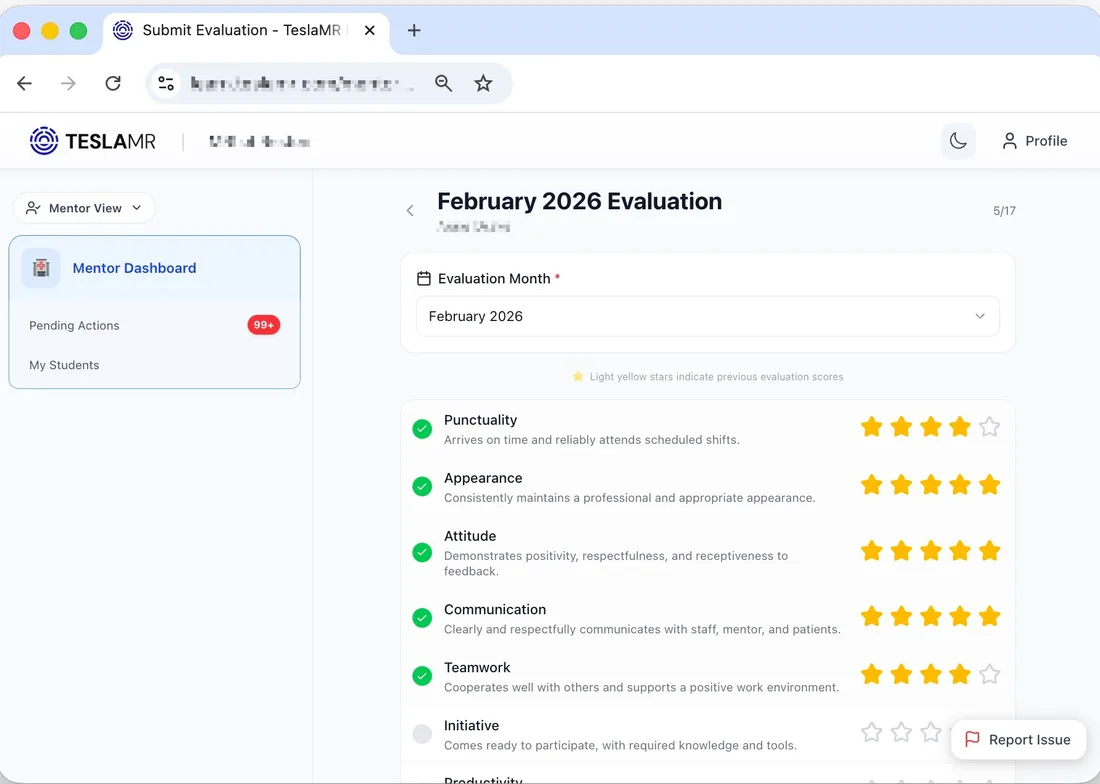Click the green checkmark beside Punctuality
The height and width of the screenshot is (784, 1100).
pyautogui.click(x=421, y=428)
